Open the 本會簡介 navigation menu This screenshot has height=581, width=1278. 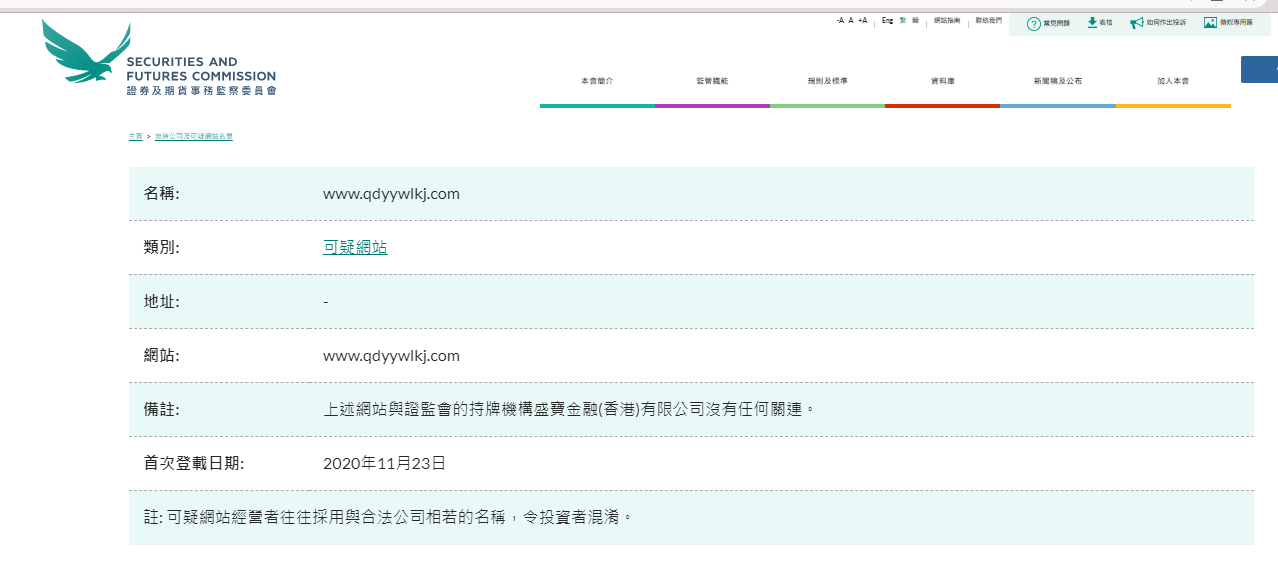[x=597, y=81]
